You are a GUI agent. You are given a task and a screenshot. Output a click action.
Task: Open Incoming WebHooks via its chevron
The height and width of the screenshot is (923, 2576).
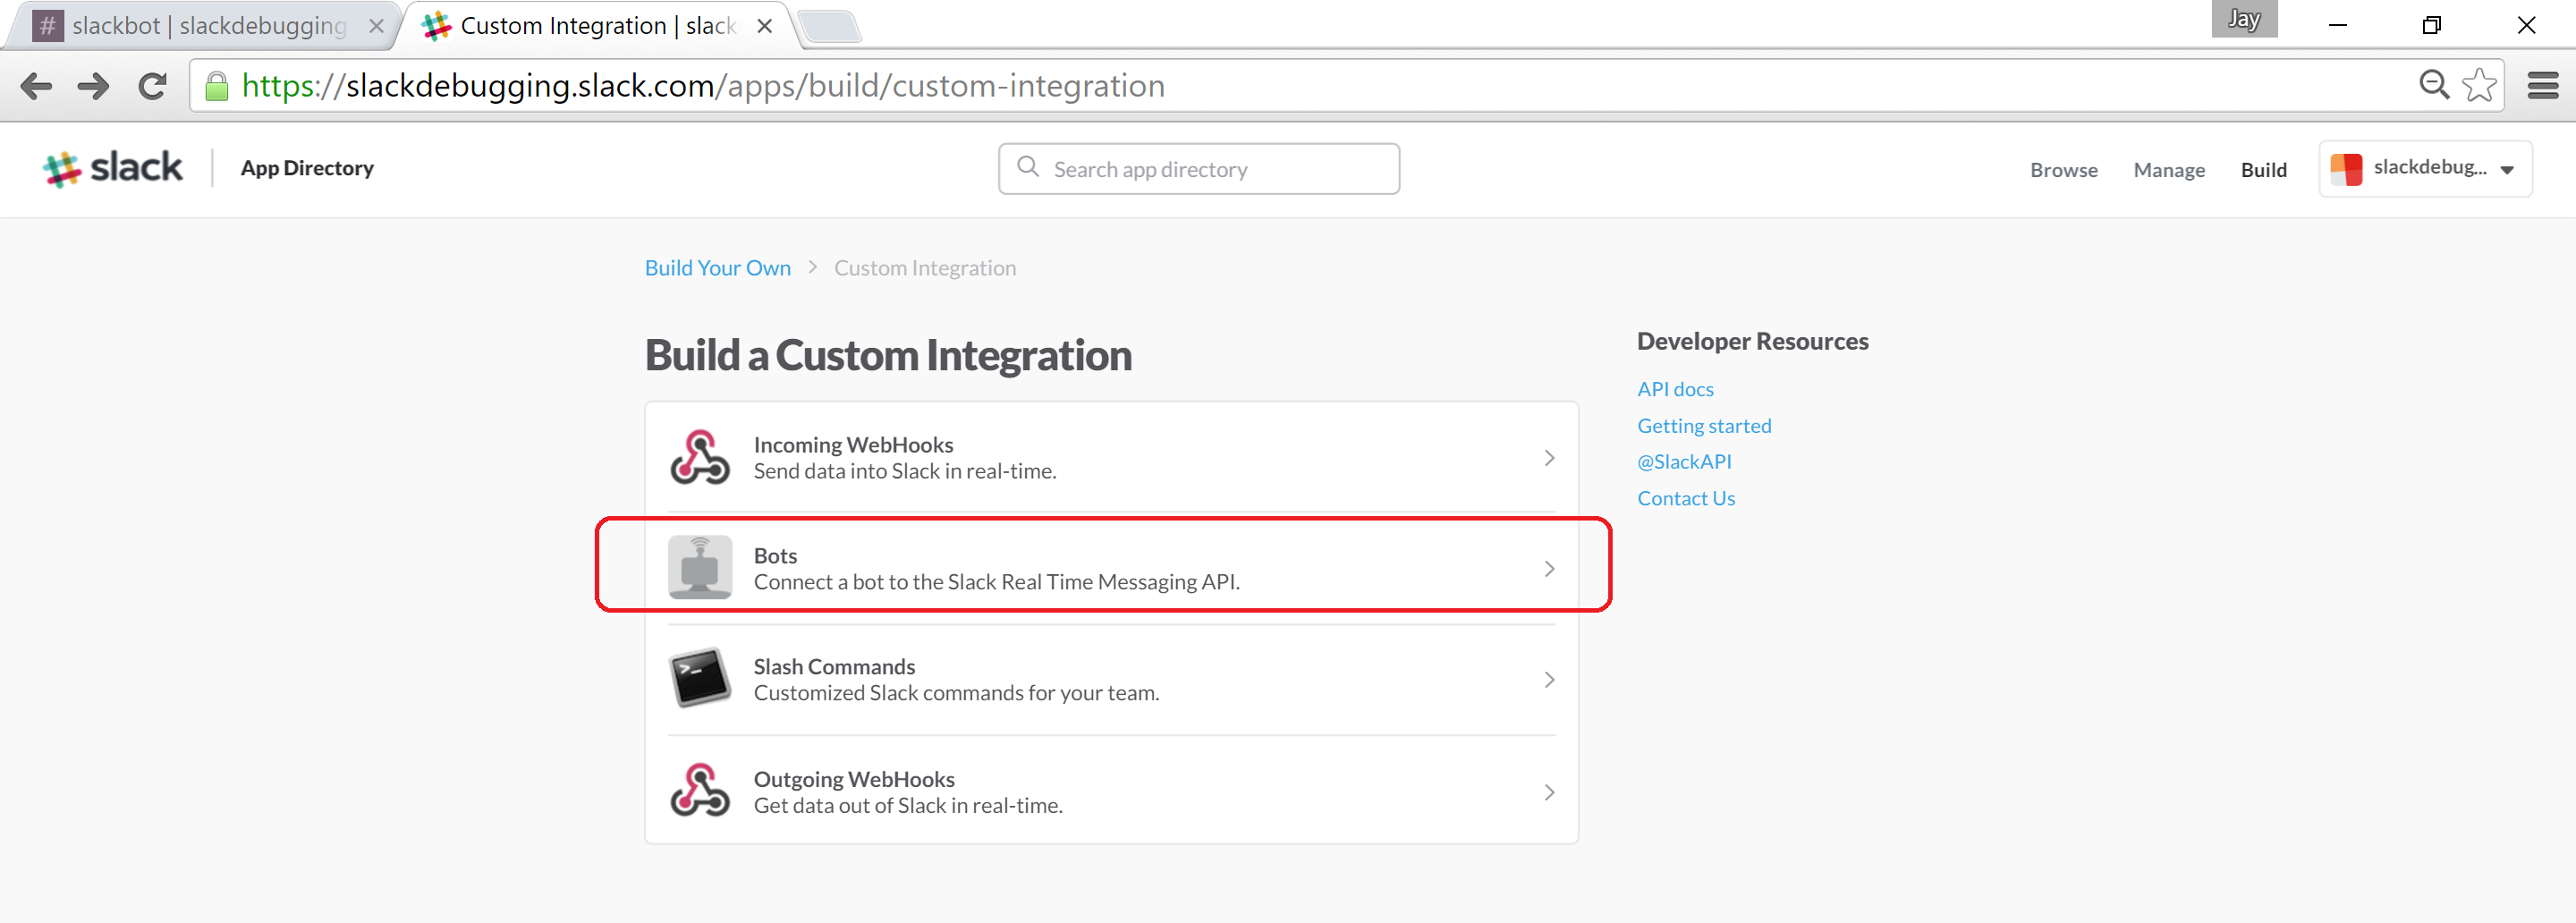[x=1548, y=458]
